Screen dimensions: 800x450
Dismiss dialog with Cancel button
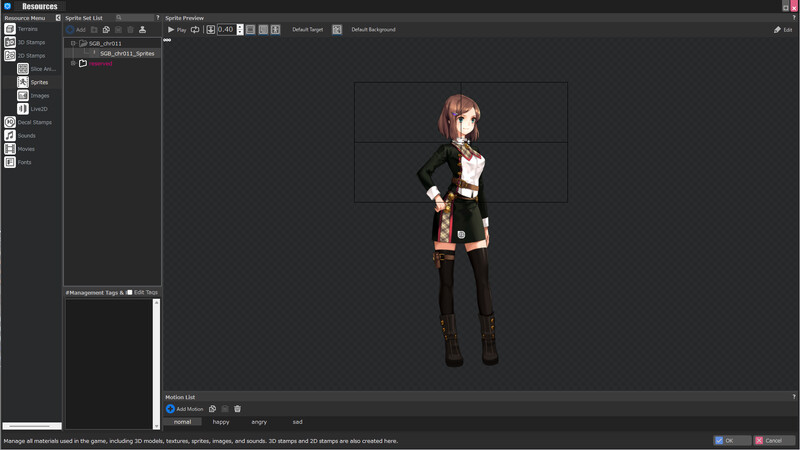pyautogui.click(x=774, y=440)
